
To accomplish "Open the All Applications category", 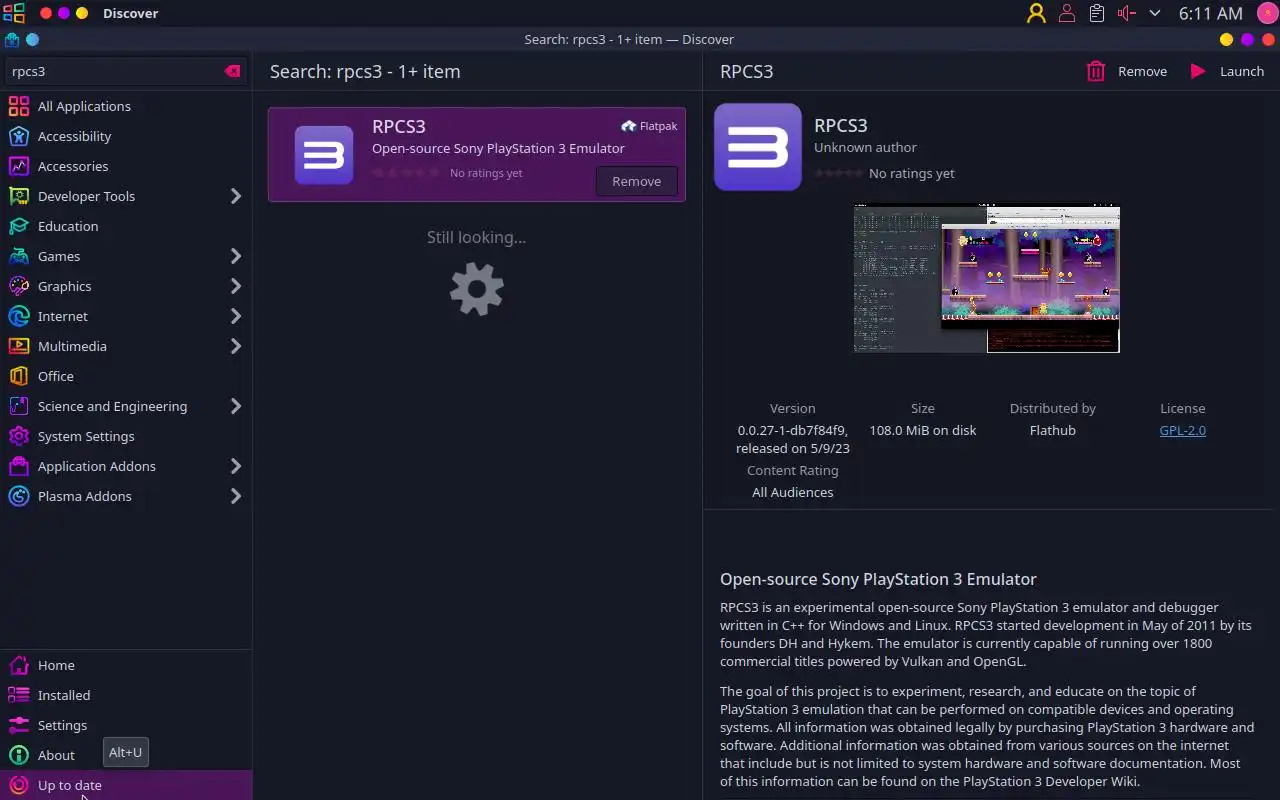I will (126, 106).
